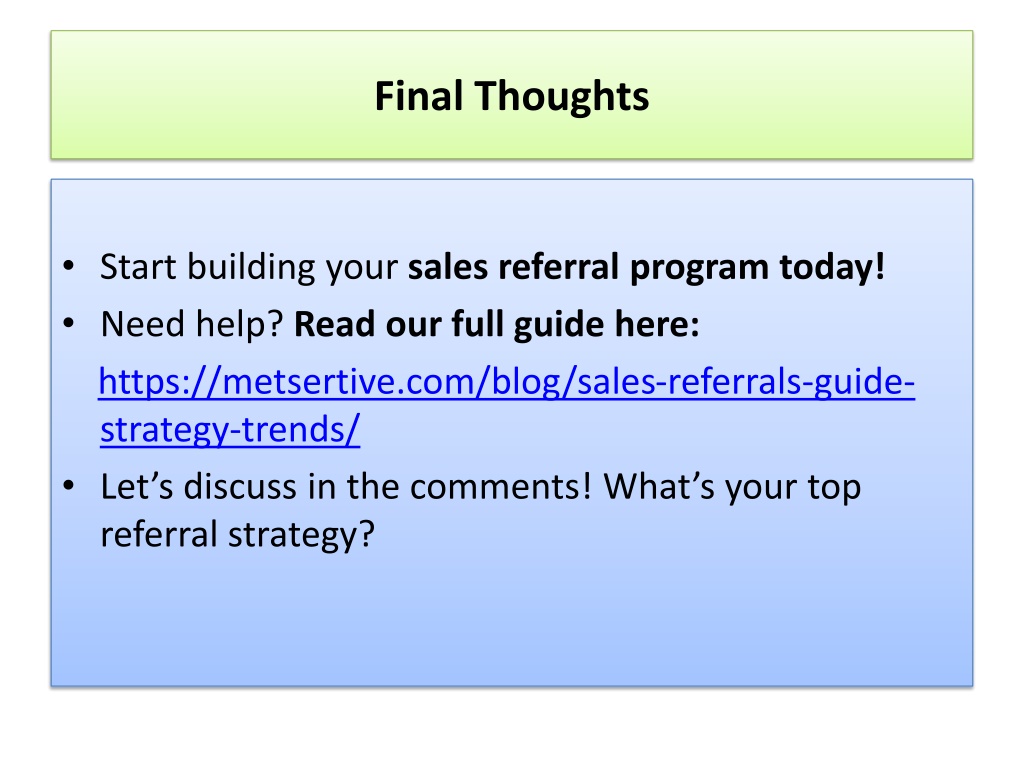Click the 'Need help?' bullet marker

pyautogui.click(x=69, y=323)
